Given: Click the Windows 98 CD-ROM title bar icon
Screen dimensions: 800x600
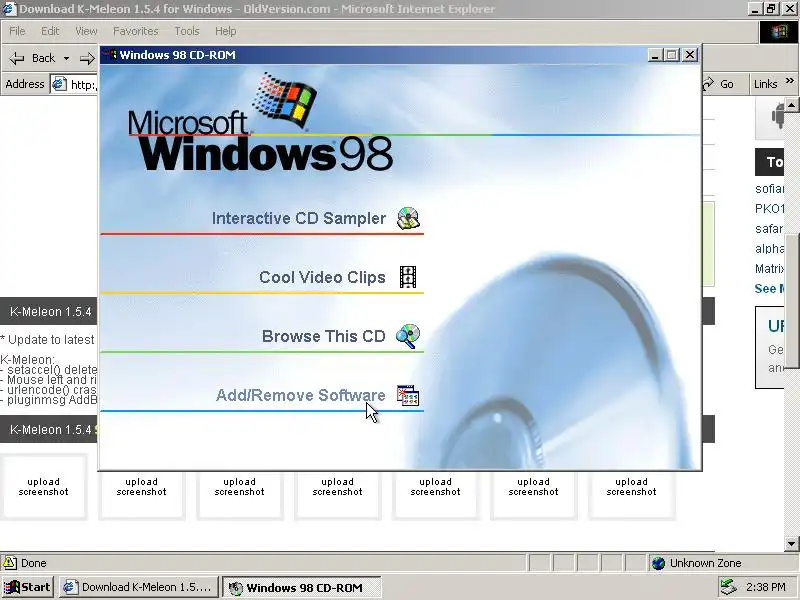Looking at the screenshot, I should (109, 55).
